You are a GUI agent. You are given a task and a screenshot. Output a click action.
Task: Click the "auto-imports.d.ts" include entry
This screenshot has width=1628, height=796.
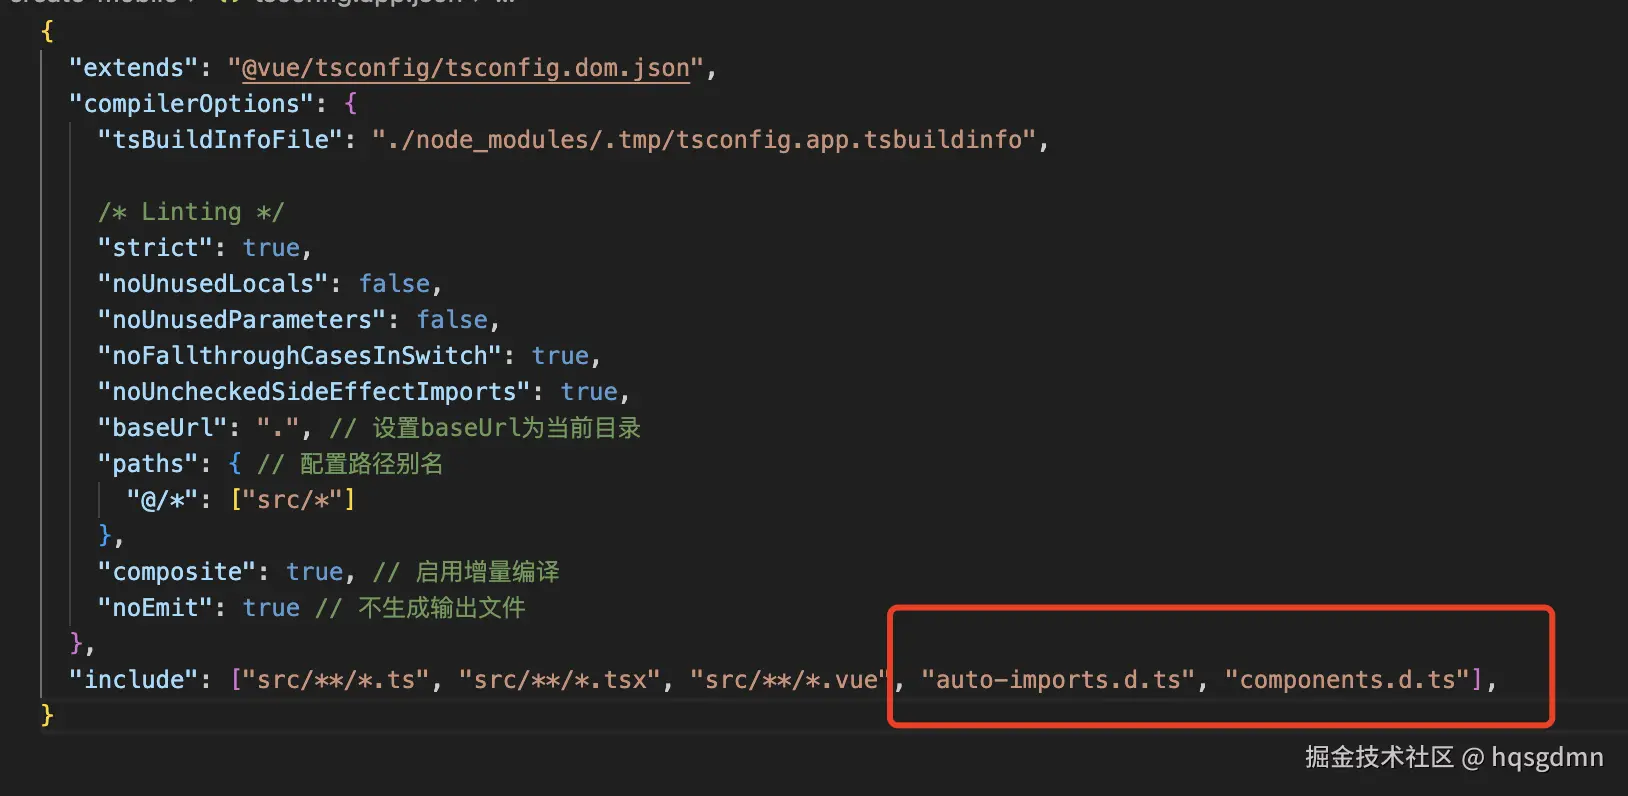click(x=1057, y=680)
